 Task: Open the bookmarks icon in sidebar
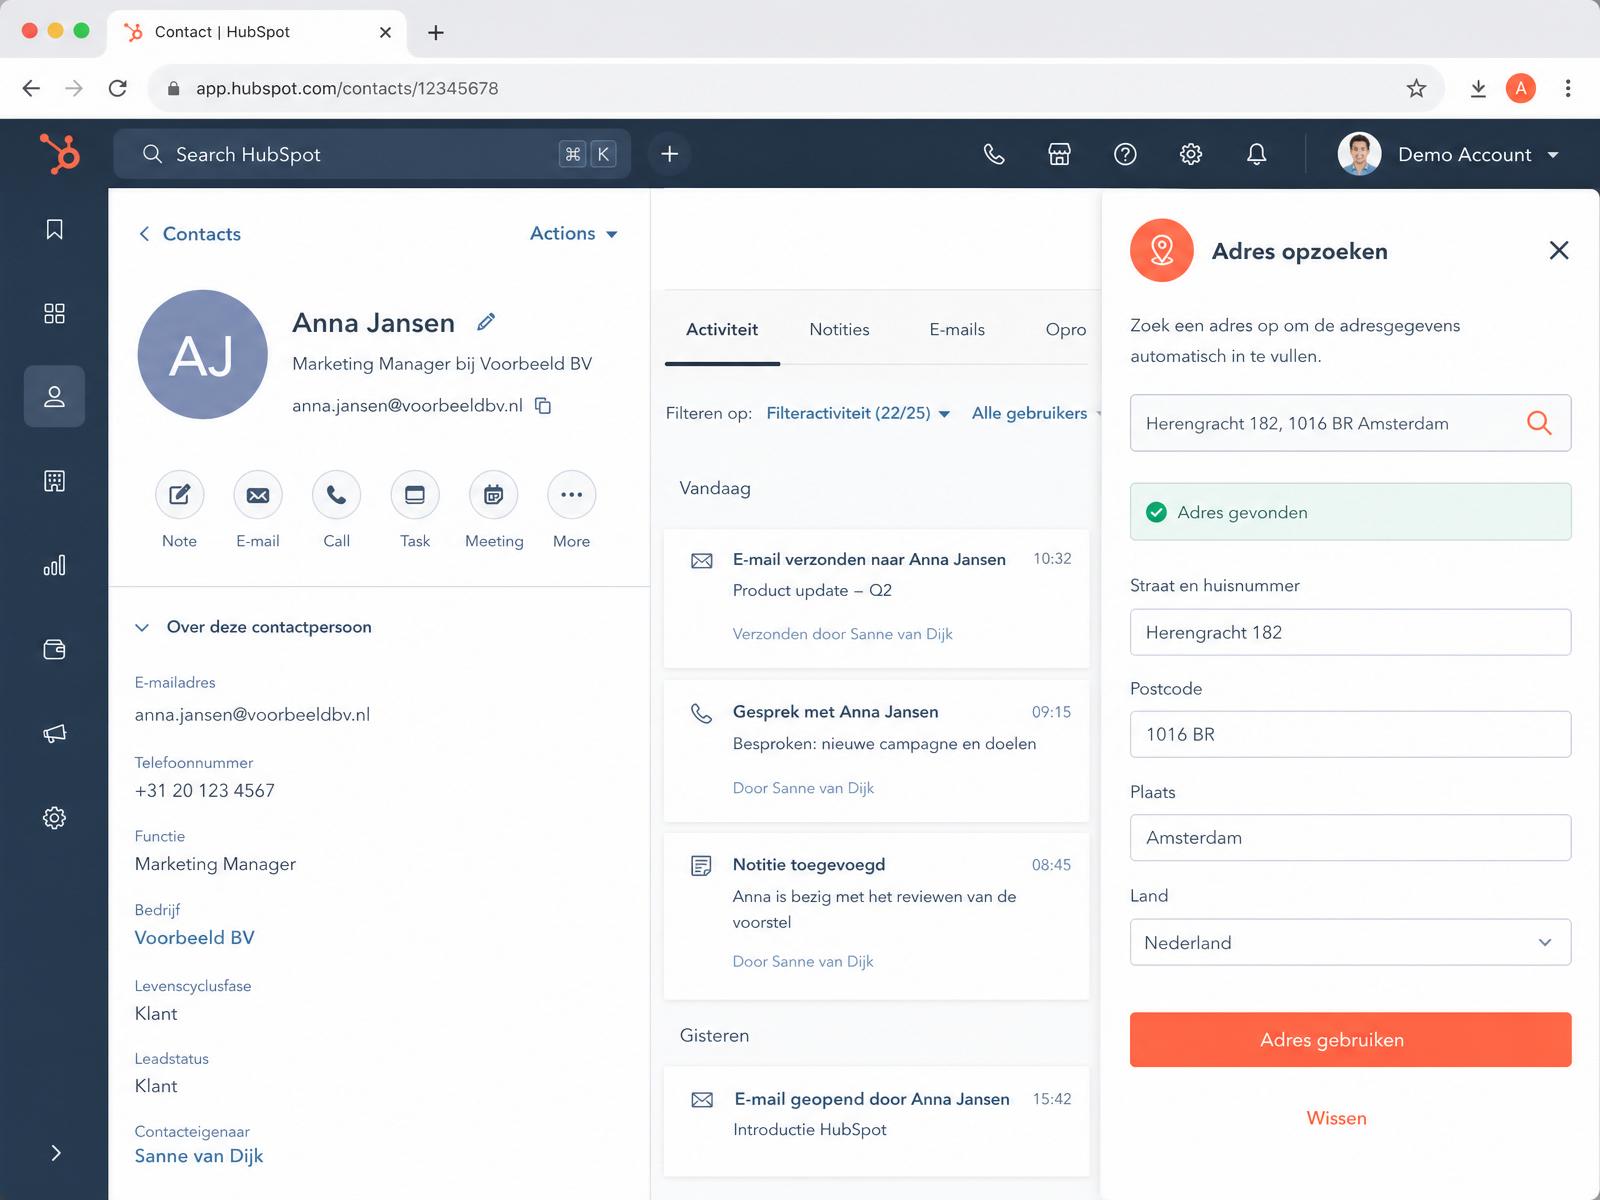coord(55,230)
